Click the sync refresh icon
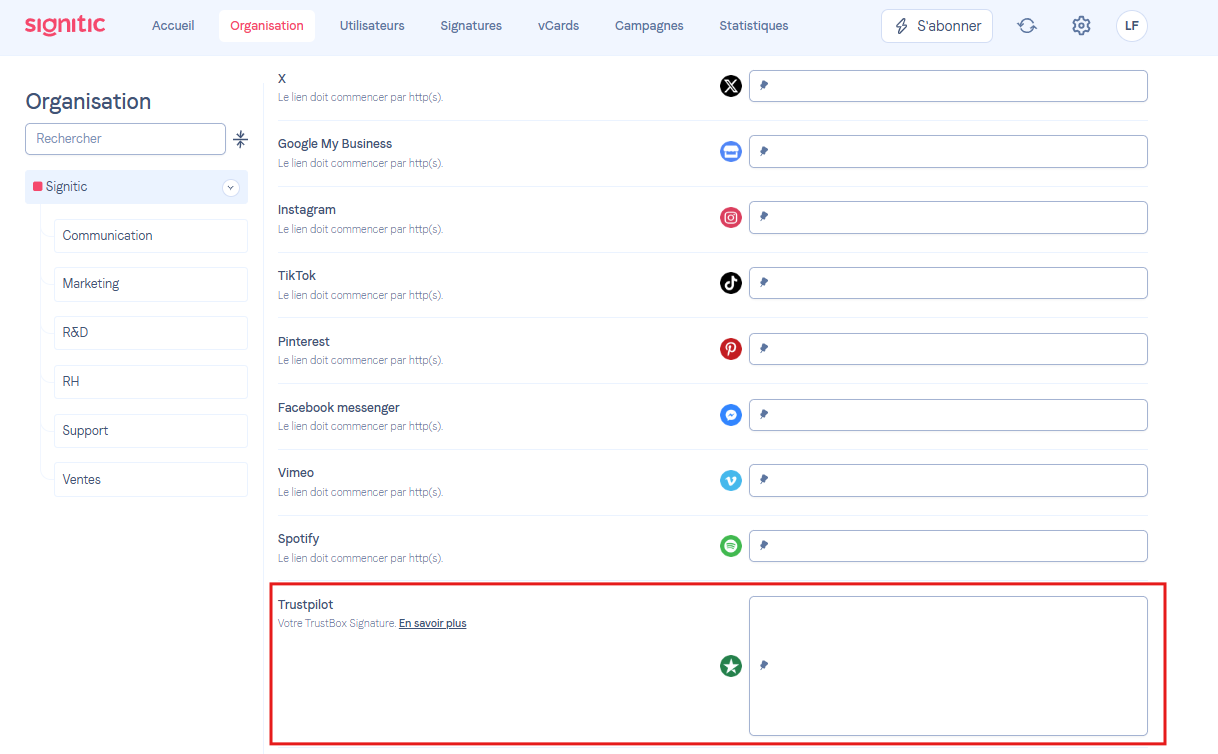 pos(1027,26)
